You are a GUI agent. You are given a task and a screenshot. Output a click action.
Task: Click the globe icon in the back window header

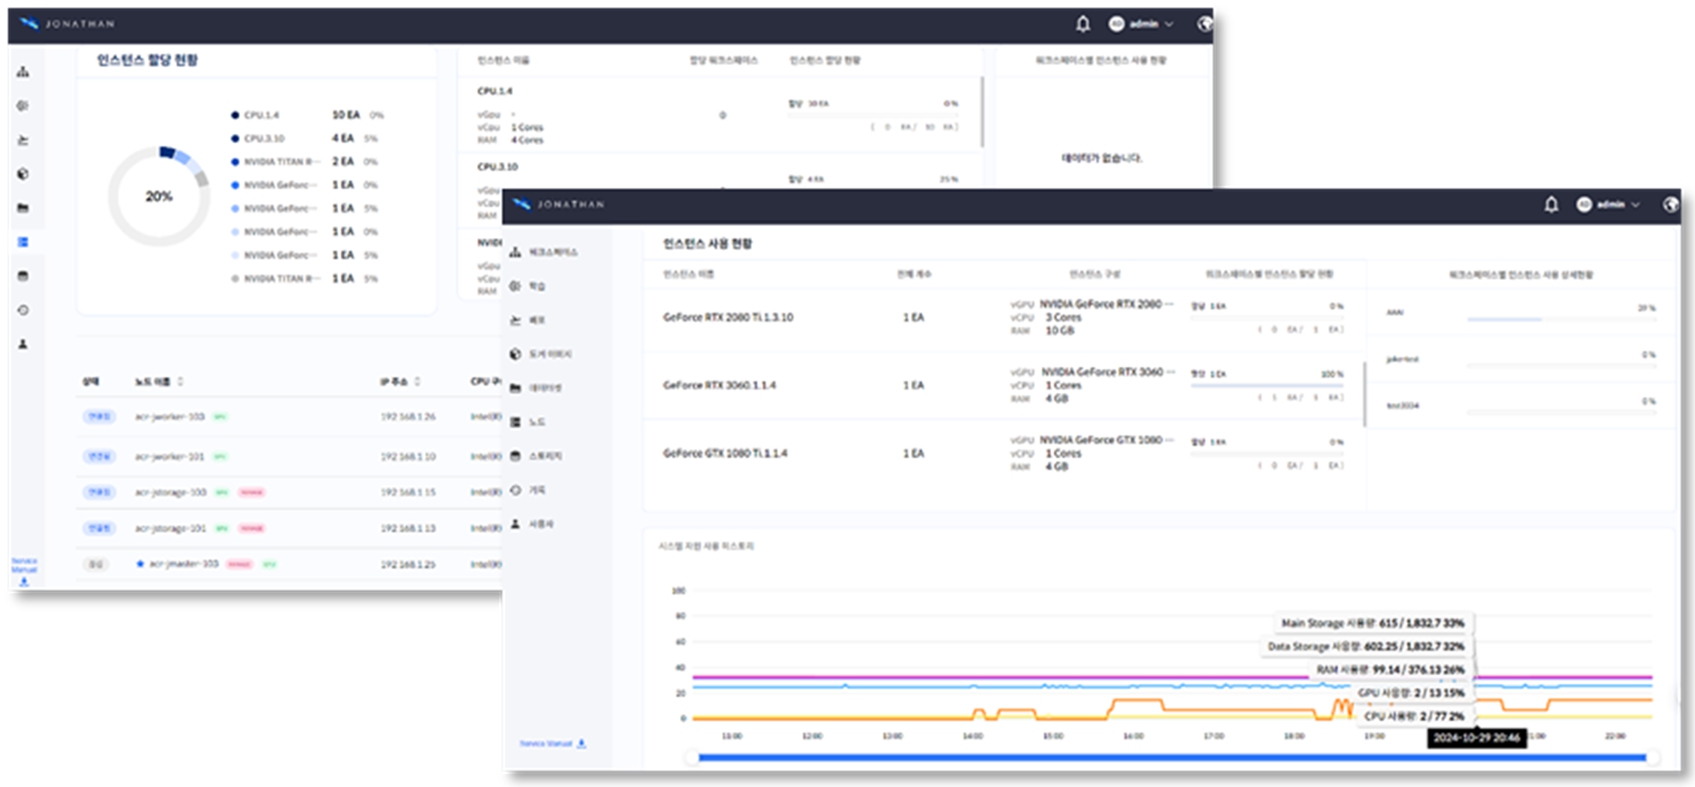click(1204, 24)
